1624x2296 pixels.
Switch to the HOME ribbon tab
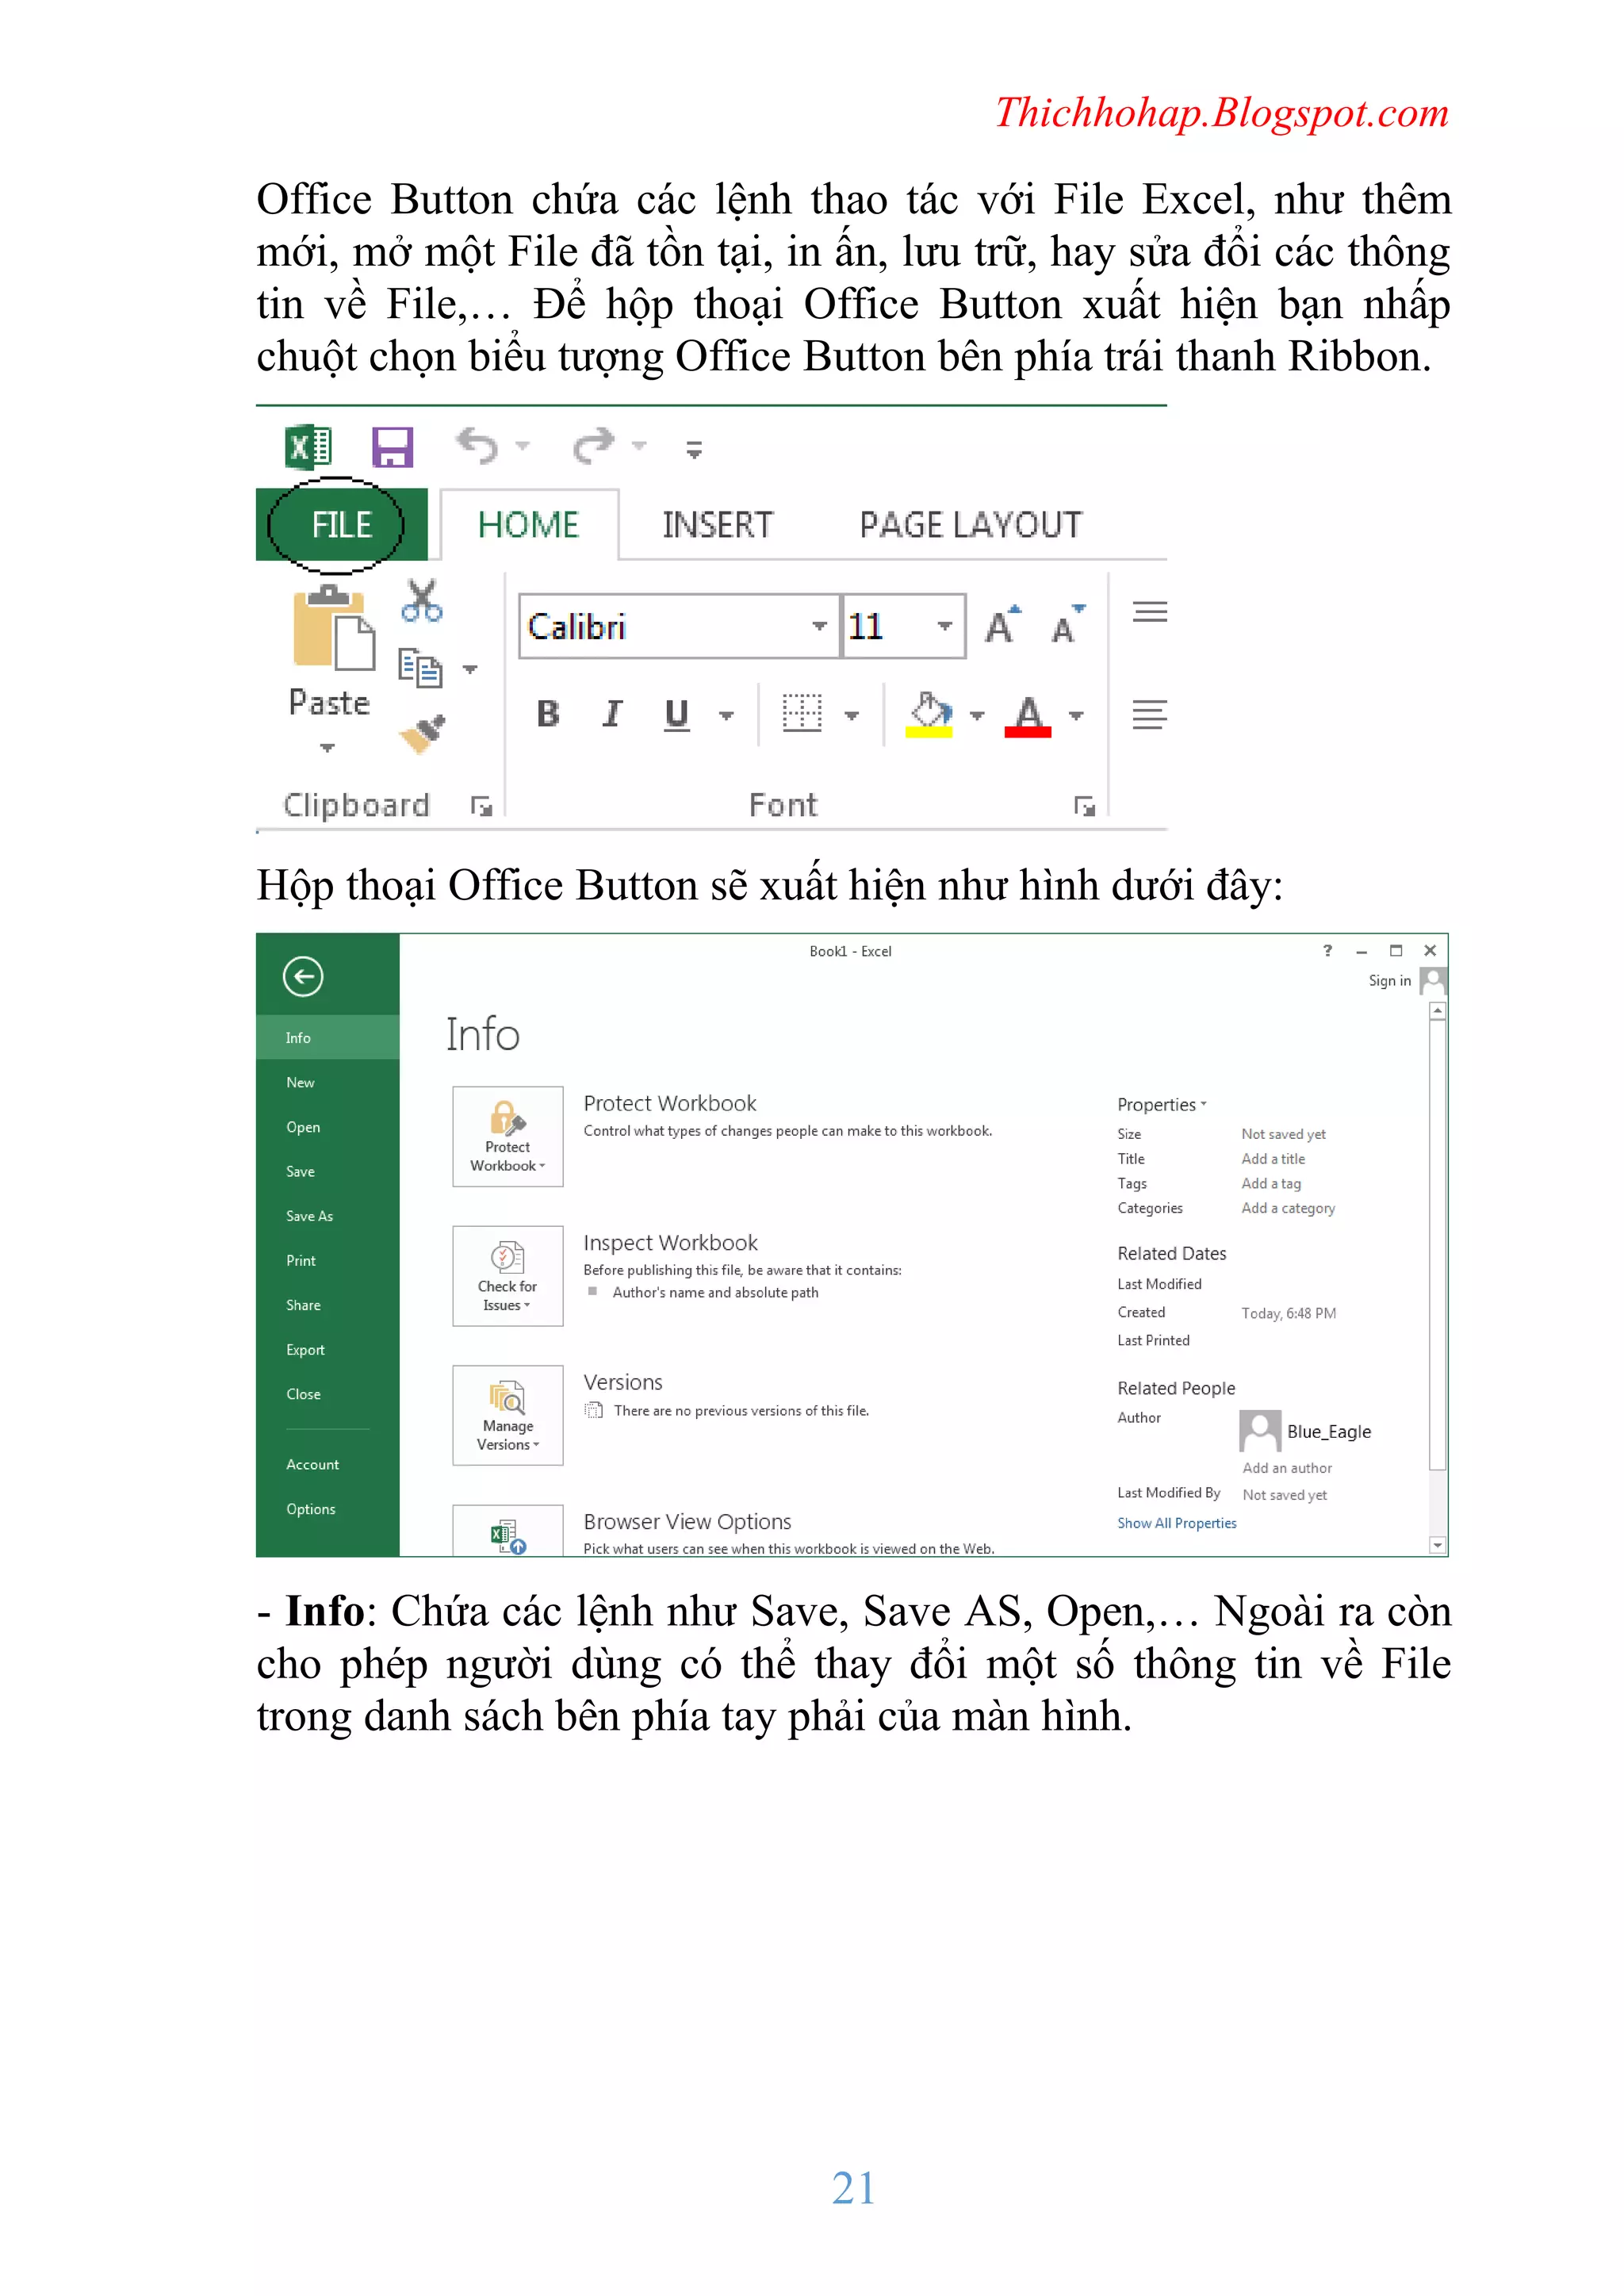pos(528,525)
